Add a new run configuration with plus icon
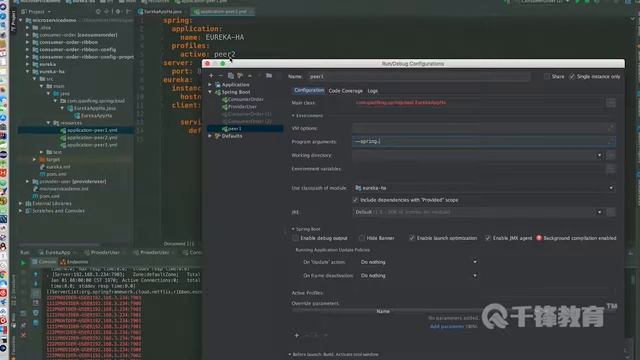Image resolution: width=640 pixels, height=360 pixels. [211, 76]
